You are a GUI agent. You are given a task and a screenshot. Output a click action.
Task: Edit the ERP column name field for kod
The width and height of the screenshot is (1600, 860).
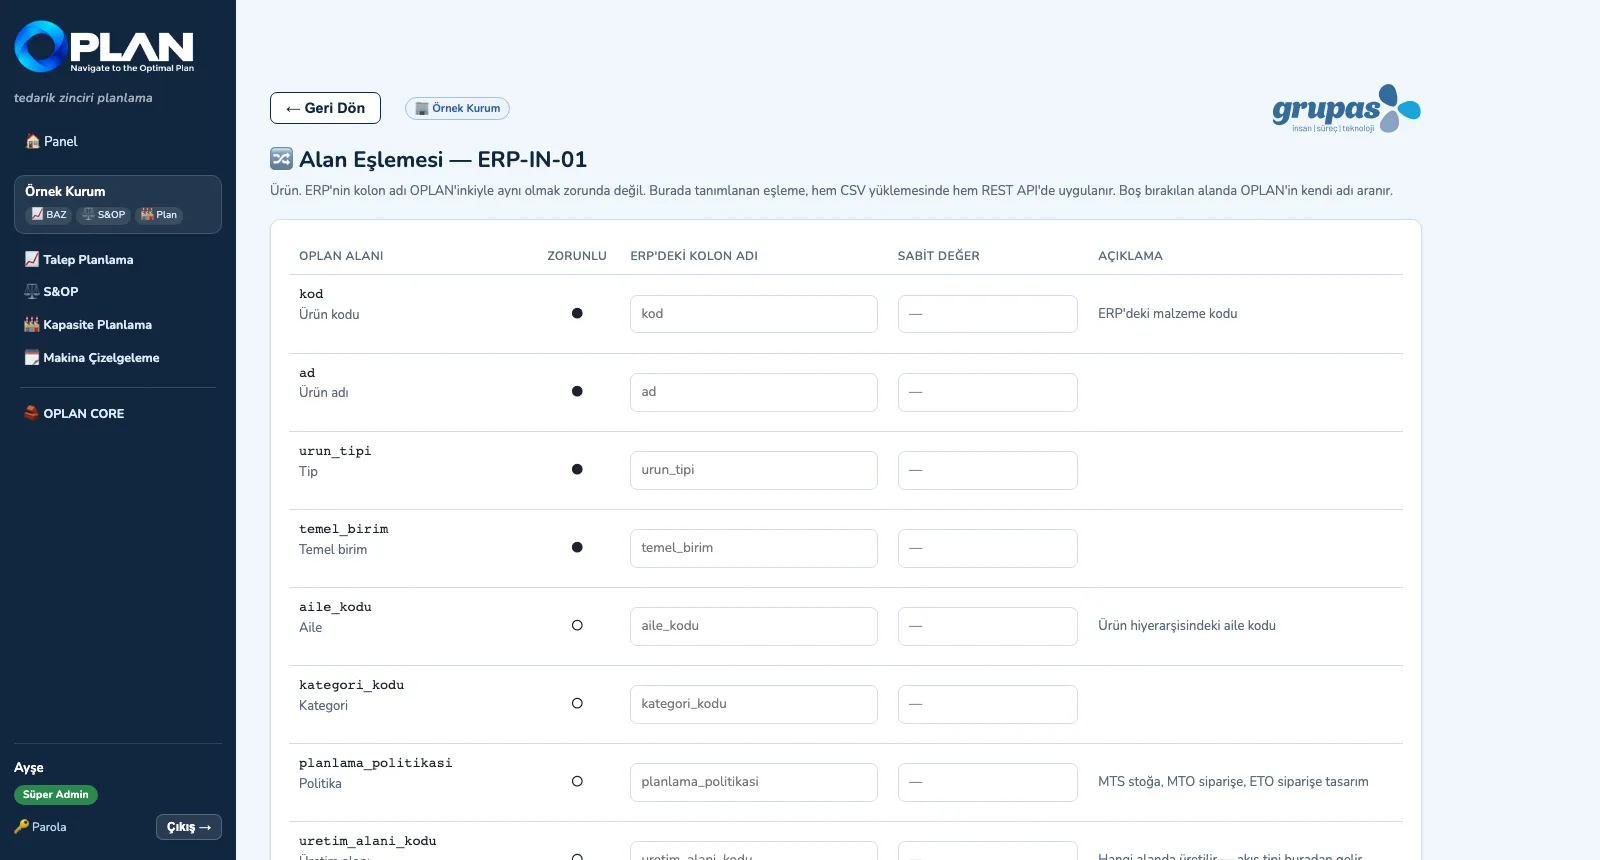754,314
